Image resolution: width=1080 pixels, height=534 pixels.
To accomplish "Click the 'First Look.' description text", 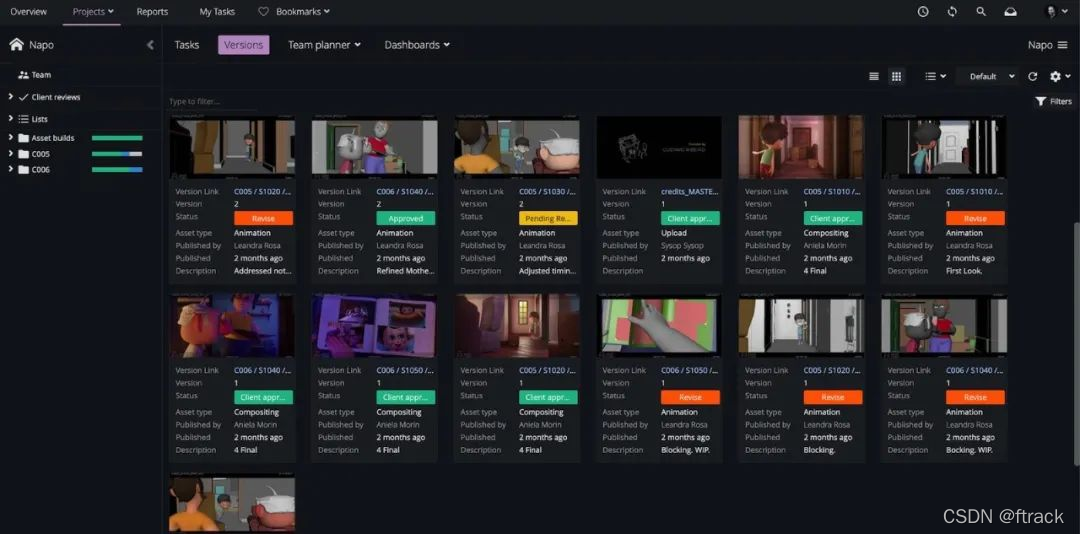I will (x=964, y=271).
